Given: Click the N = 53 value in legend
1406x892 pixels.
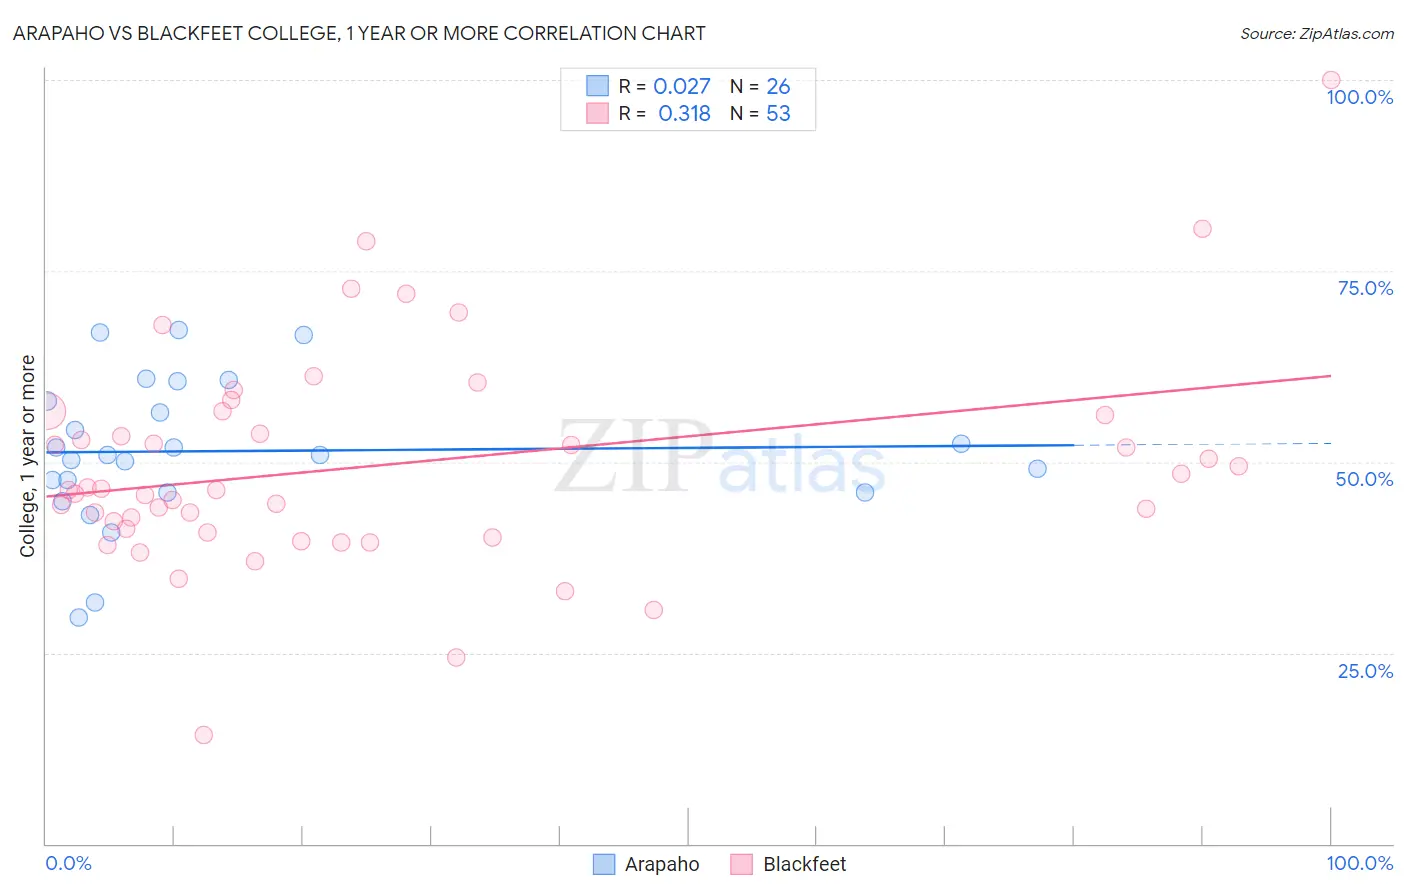Looking at the screenshot, I should (x=760, y=113).
